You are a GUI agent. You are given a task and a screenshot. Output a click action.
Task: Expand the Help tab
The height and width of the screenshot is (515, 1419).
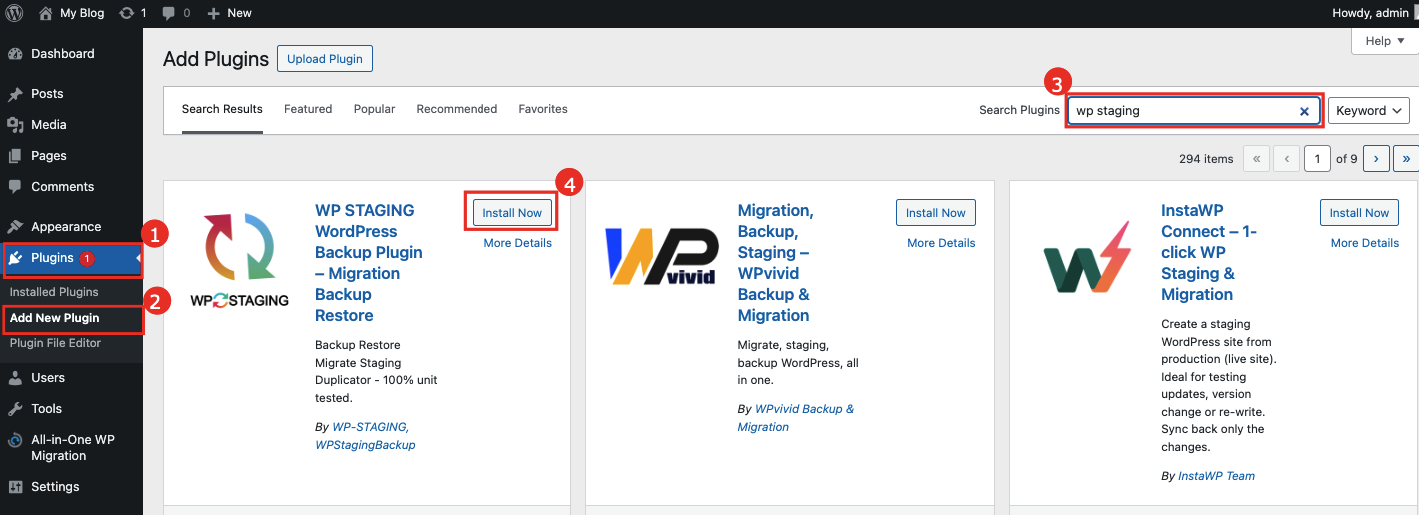(1384, 41)
